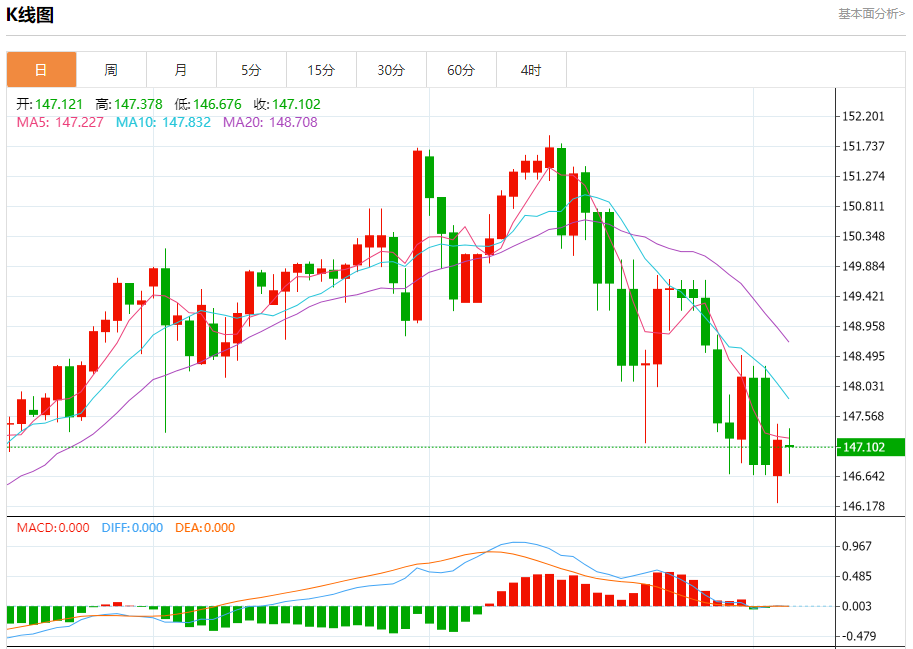This screenshot has height=649, width=913.
Task: Switch to the 周 weekly tab
Action: pyautogui.click(x=111, y=70)
